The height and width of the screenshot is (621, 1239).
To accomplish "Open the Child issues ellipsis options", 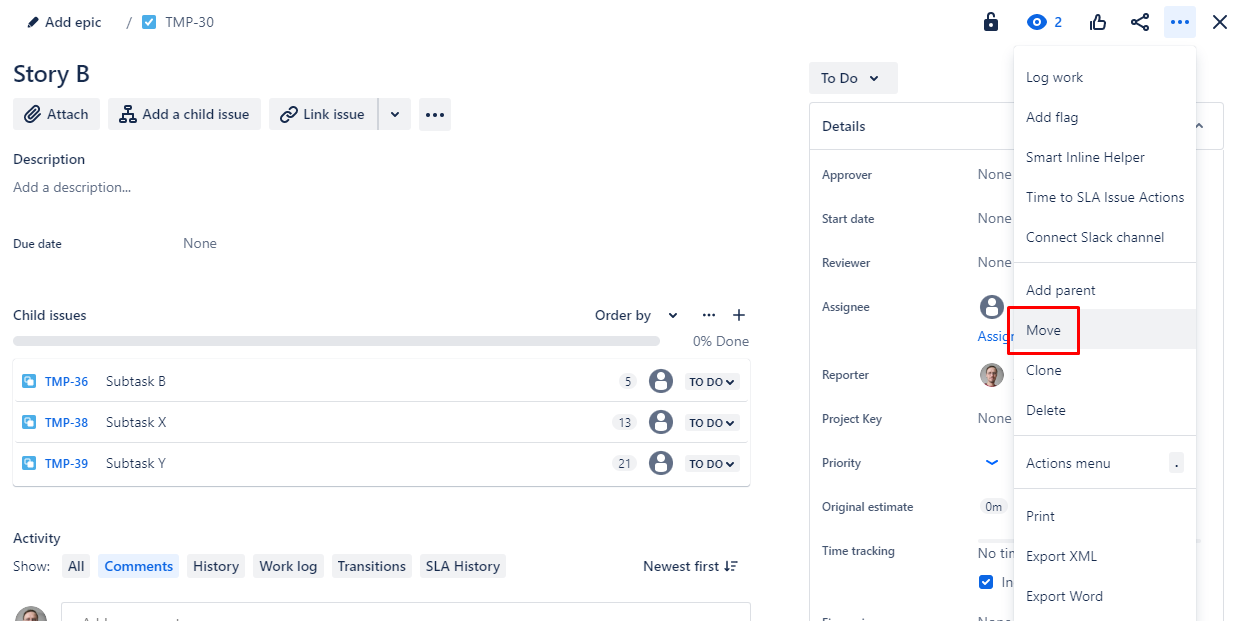I will coord(709,315).
